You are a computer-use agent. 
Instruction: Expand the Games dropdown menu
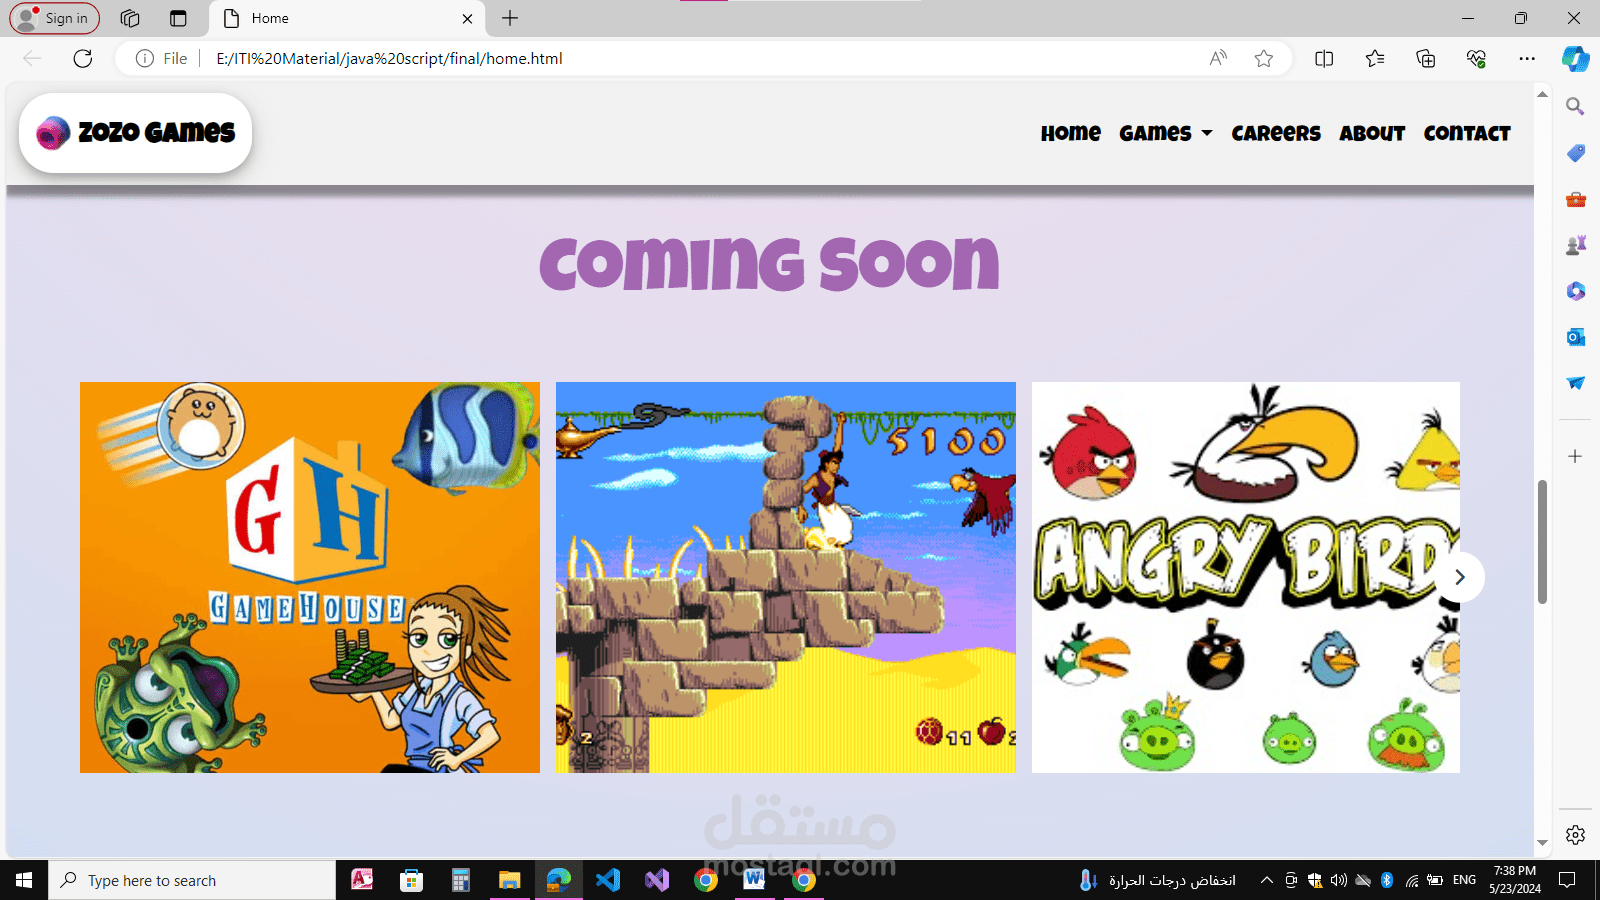(x=1165, y=133)
